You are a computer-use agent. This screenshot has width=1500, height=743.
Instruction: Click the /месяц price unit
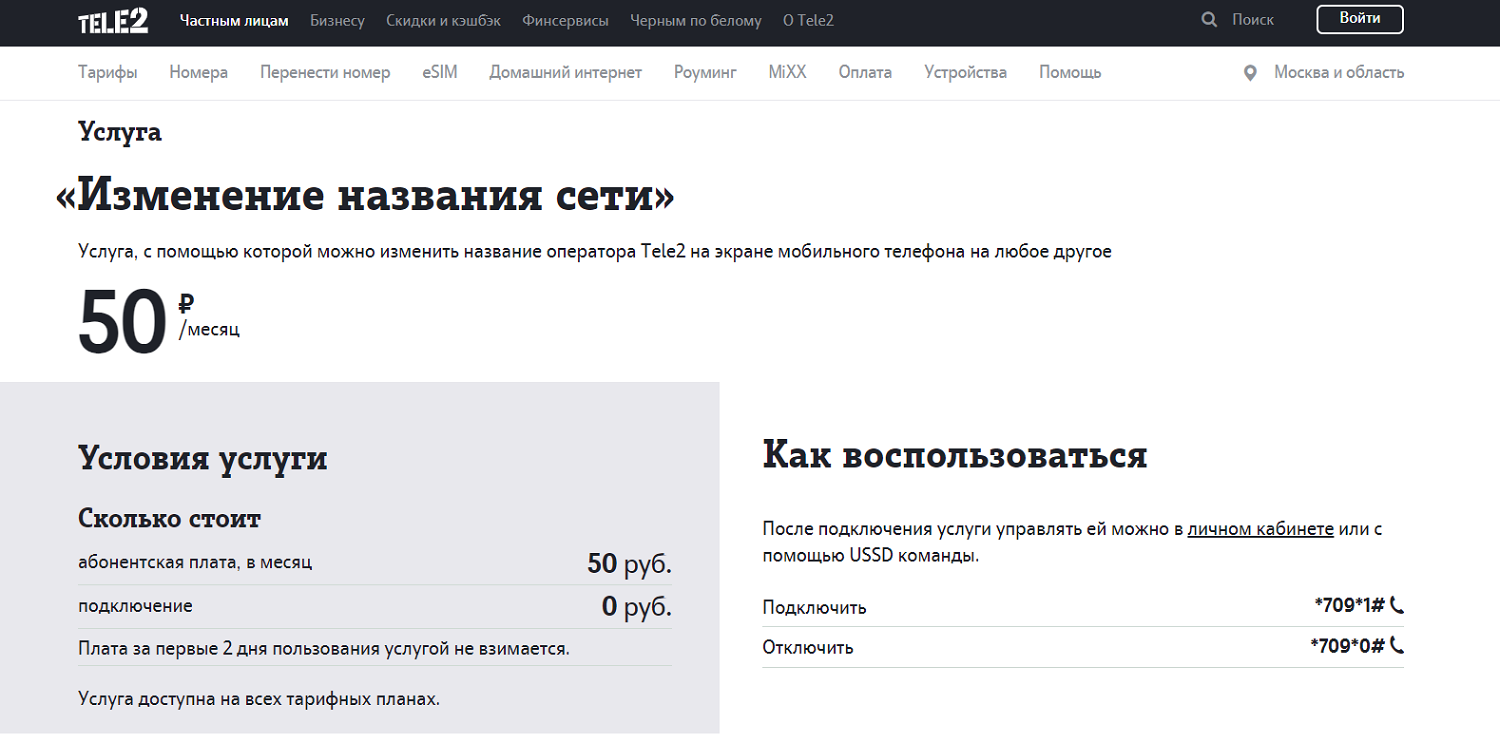click(x=209, y=329)
